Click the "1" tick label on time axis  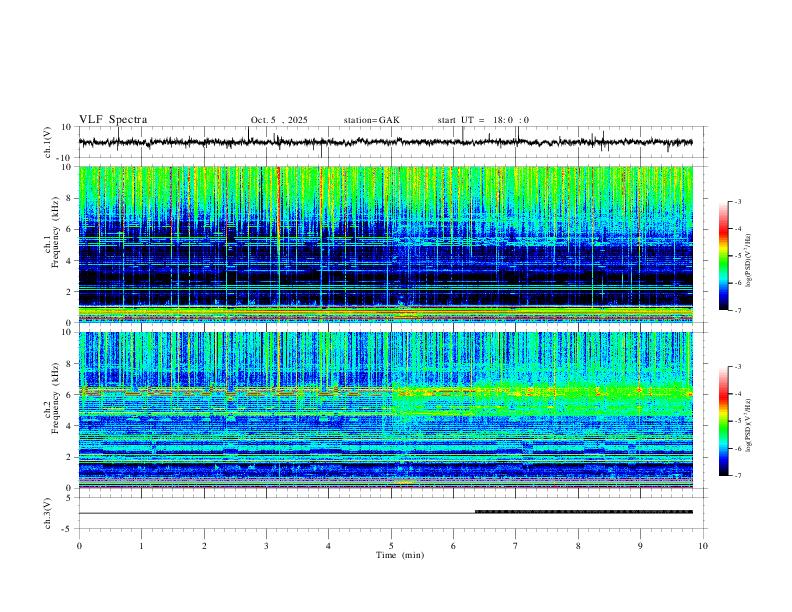141,546
